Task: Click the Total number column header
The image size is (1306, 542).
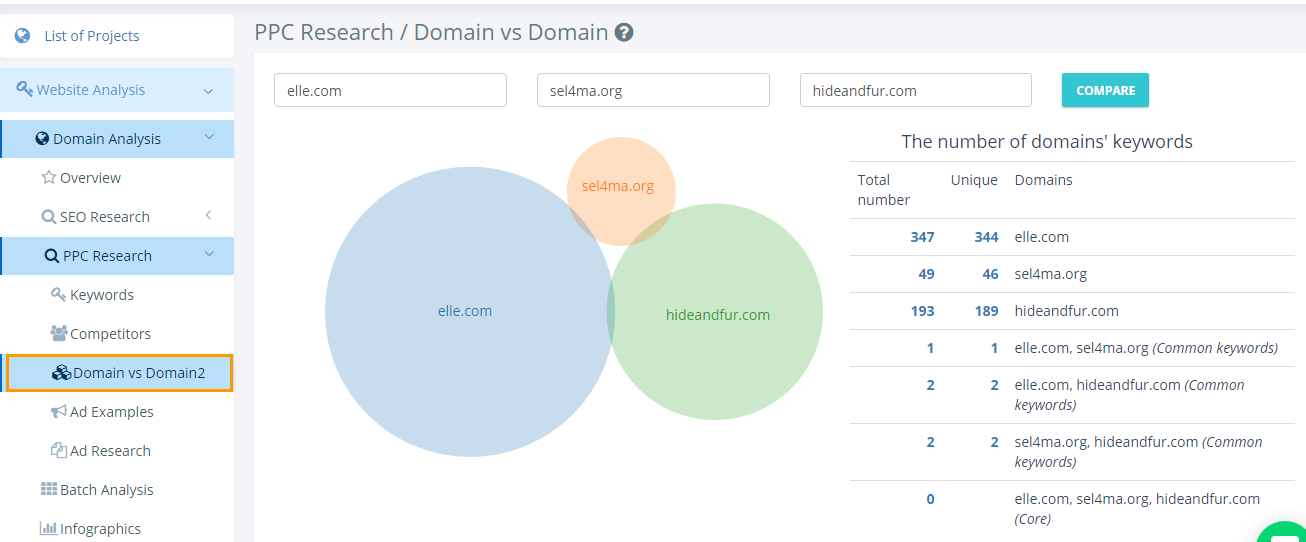Action: (x=884, y=190)
